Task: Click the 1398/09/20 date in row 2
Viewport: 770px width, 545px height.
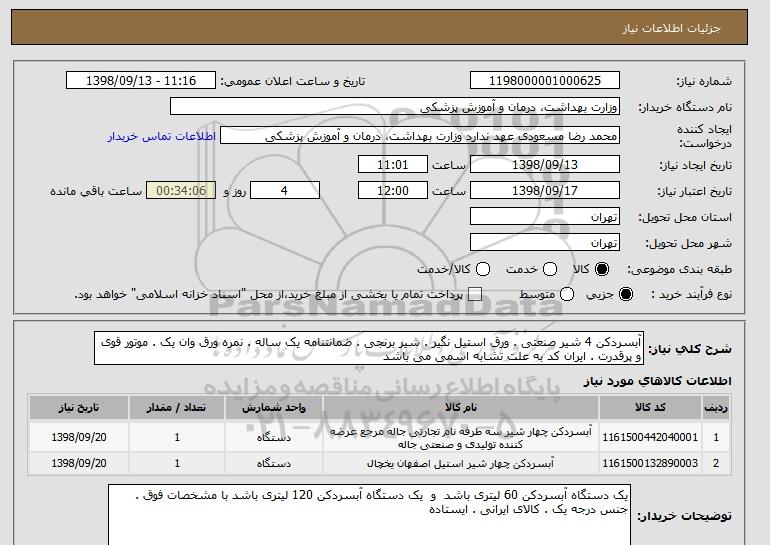Action: click(x=79, y=463)
